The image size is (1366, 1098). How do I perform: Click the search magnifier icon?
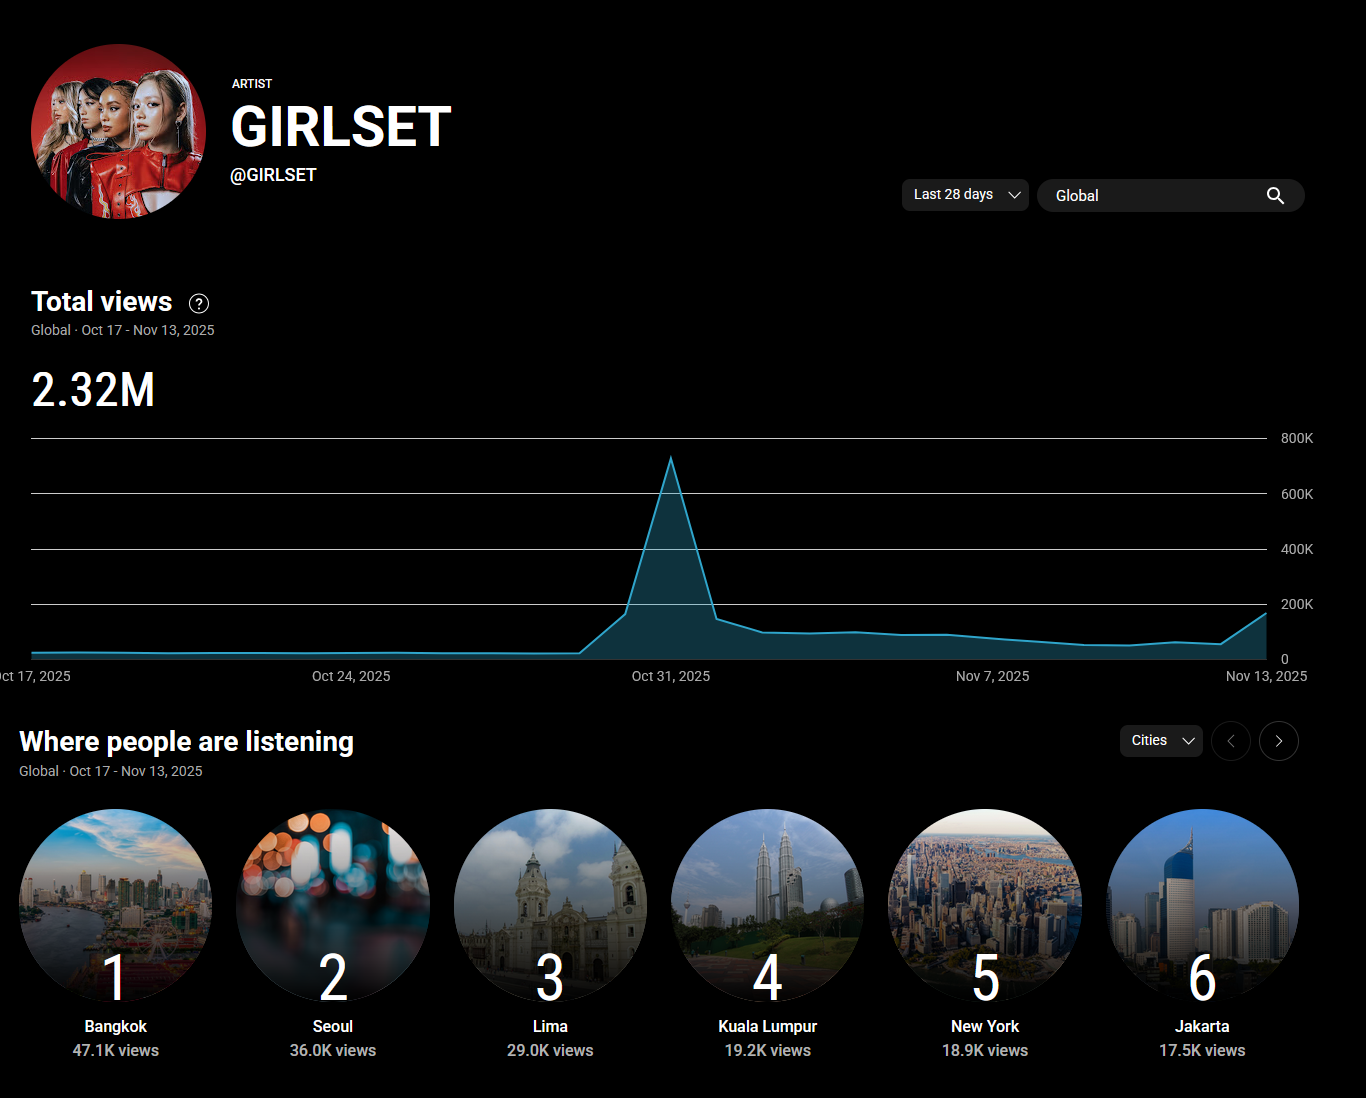(x=1275, y=196)
